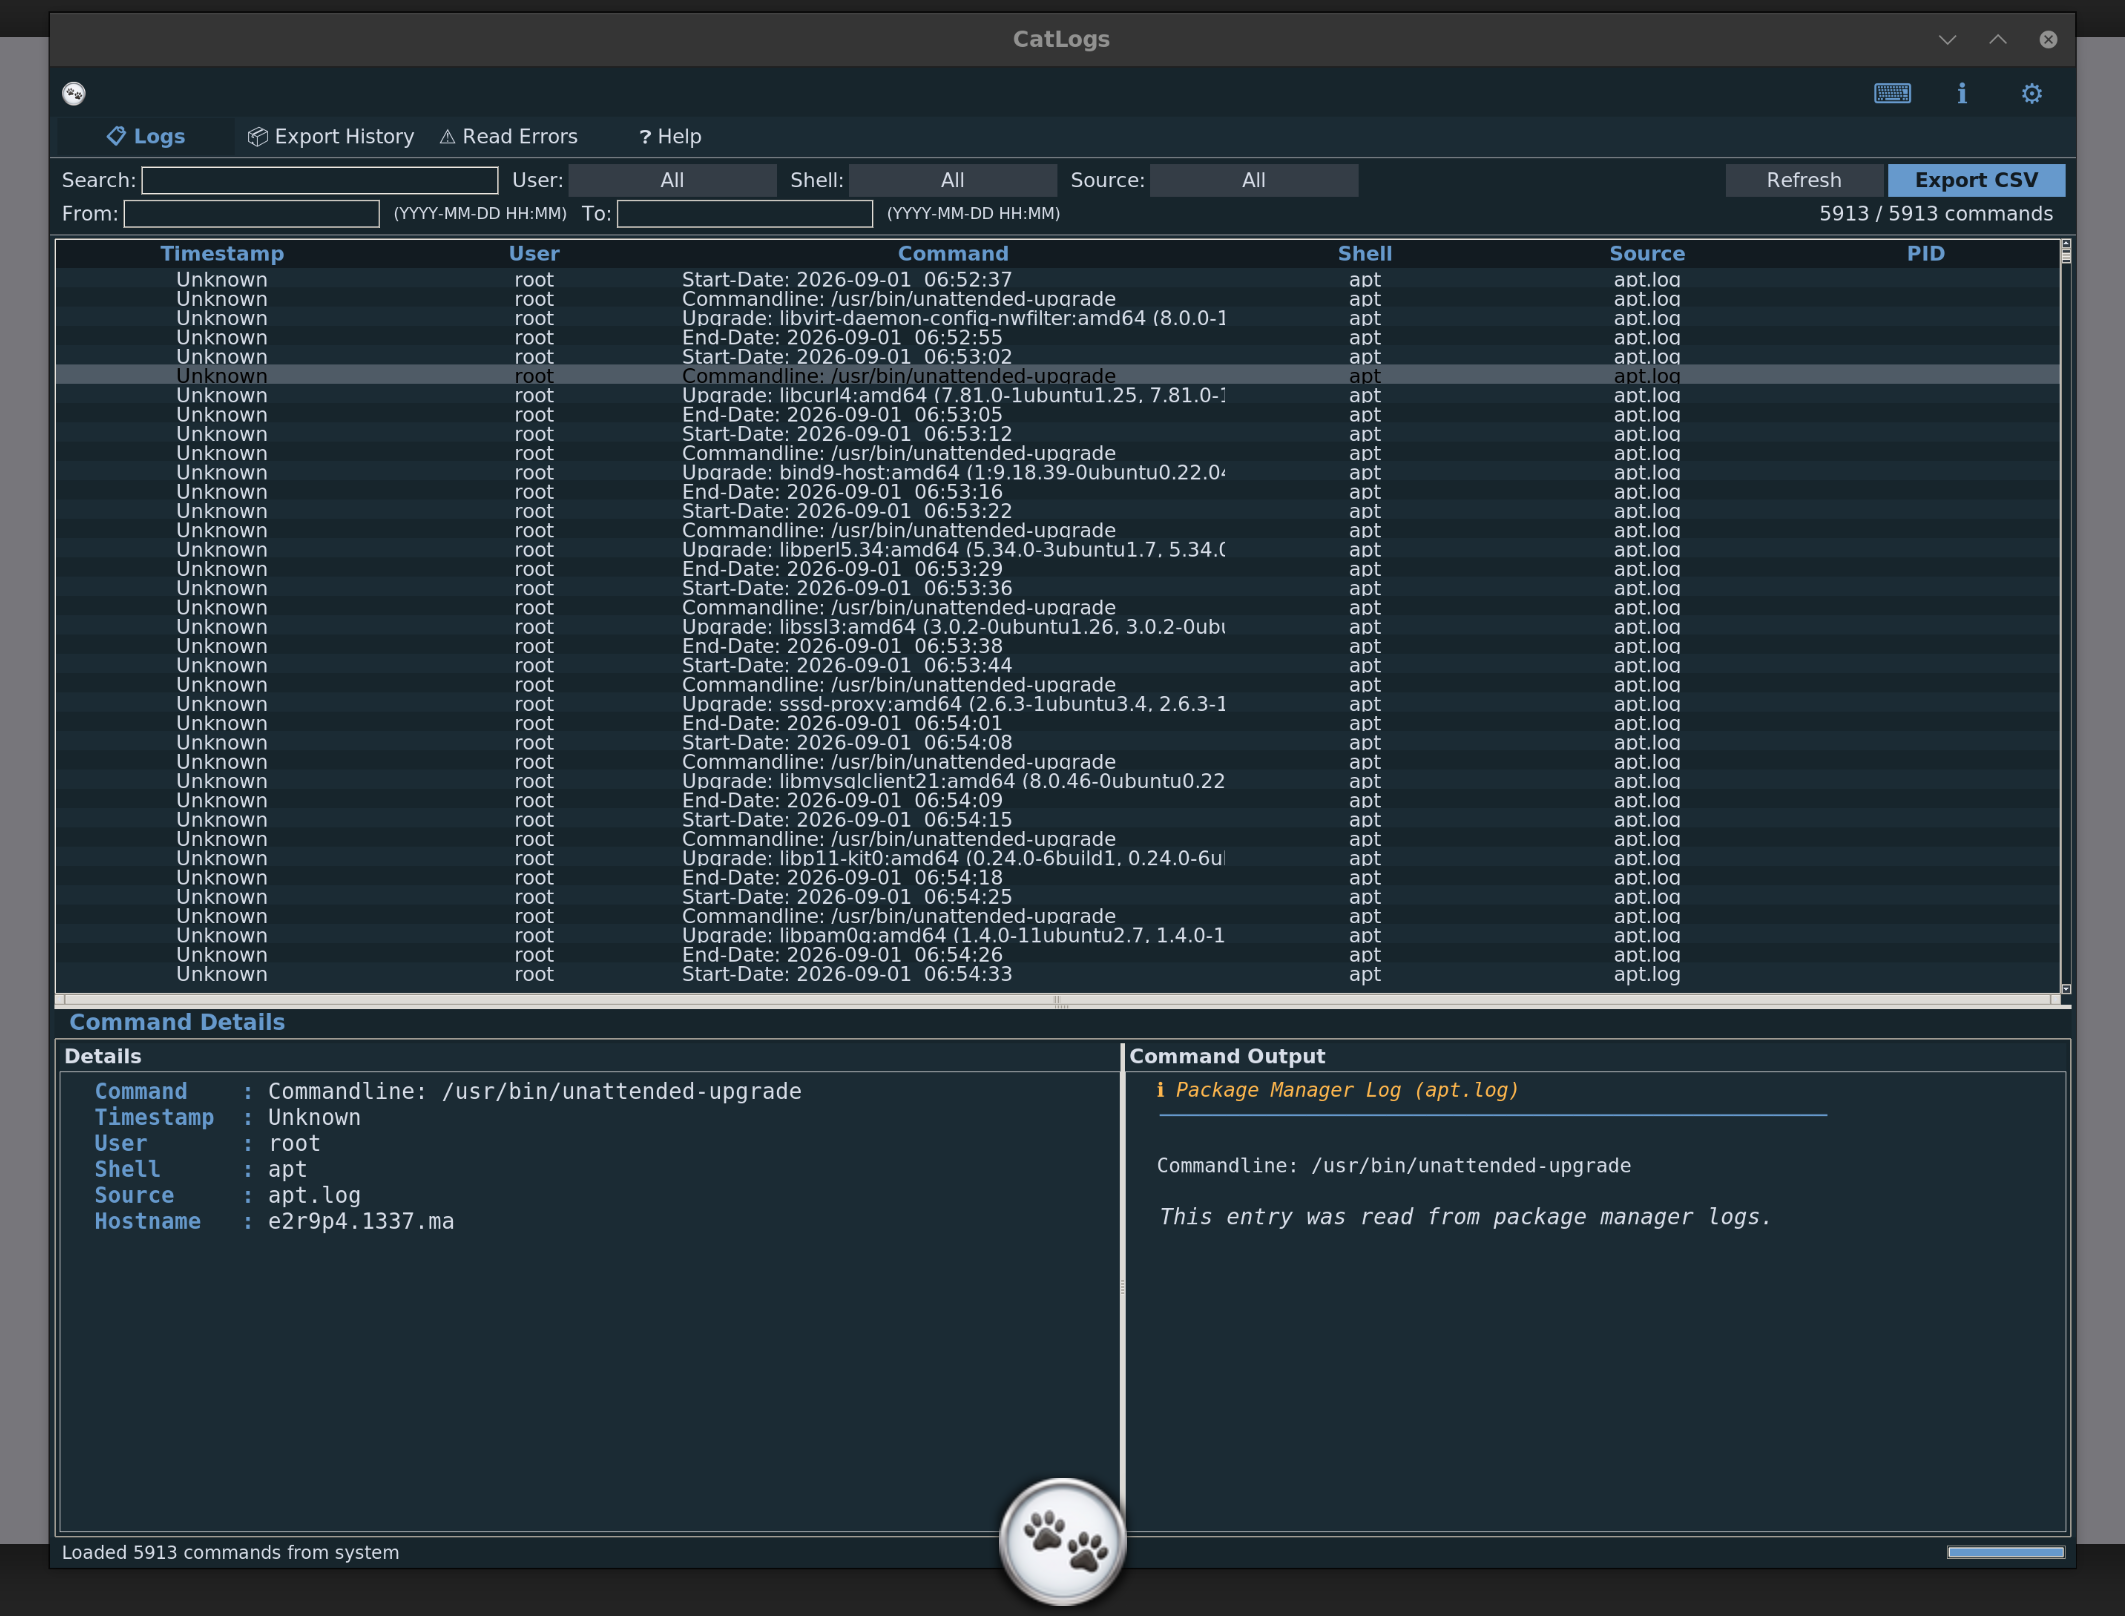The image size is (2125, 1616).
Task: Sort by the Timestamp column header
Action: pyautogui.click(x=222, y=254)
